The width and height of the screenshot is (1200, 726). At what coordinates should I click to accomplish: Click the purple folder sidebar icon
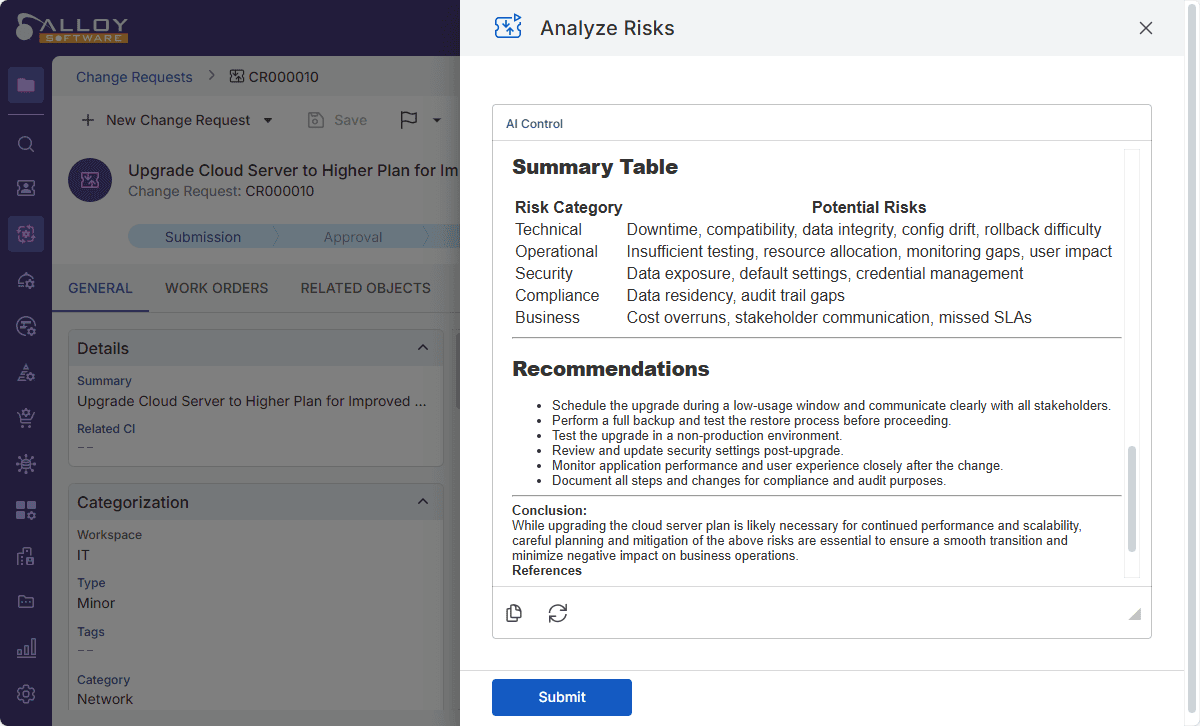pos(26,85)
